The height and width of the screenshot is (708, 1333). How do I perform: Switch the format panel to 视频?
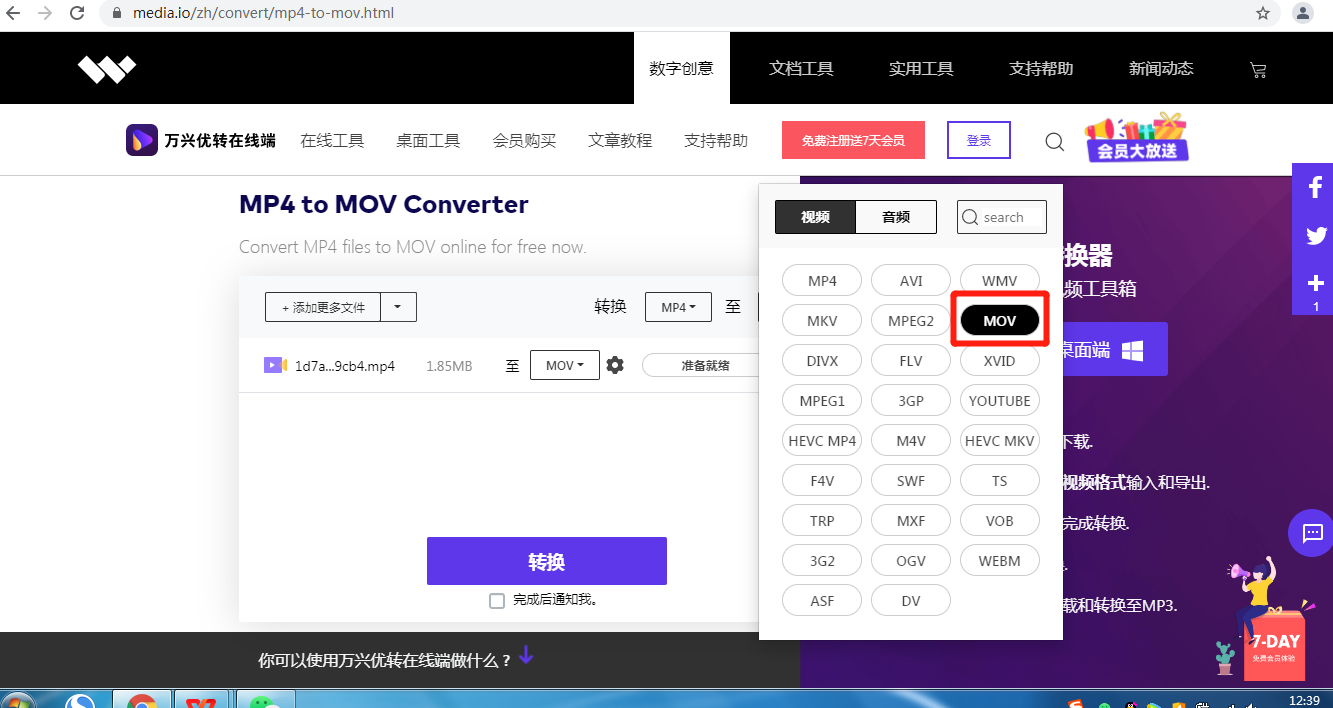point(814,216)
